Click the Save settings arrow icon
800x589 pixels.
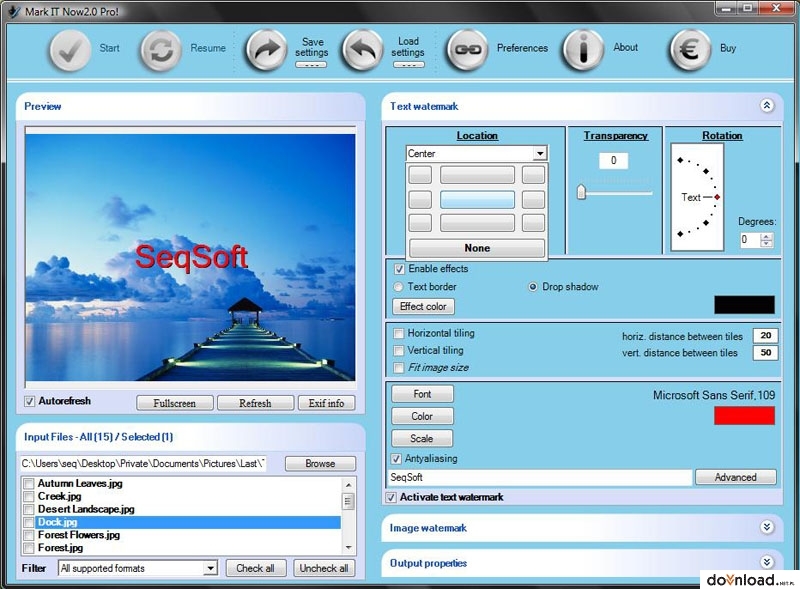(x=266, y=50)
